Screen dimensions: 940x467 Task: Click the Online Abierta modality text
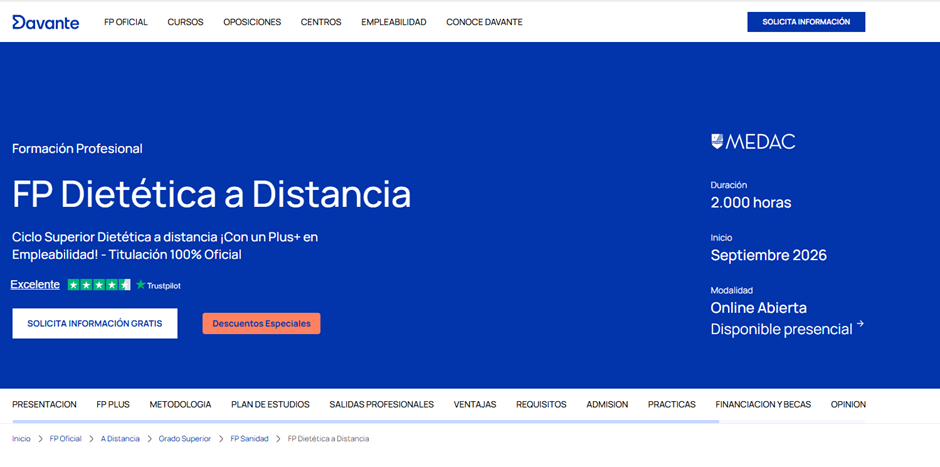pos(758,308)
